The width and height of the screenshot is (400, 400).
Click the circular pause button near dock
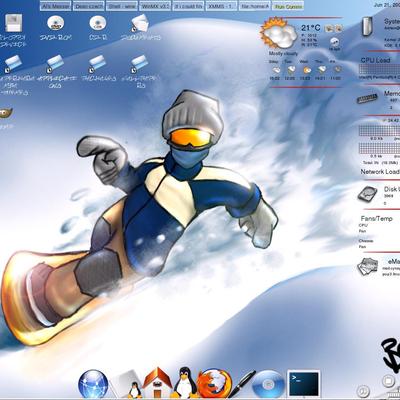point(363,390)
